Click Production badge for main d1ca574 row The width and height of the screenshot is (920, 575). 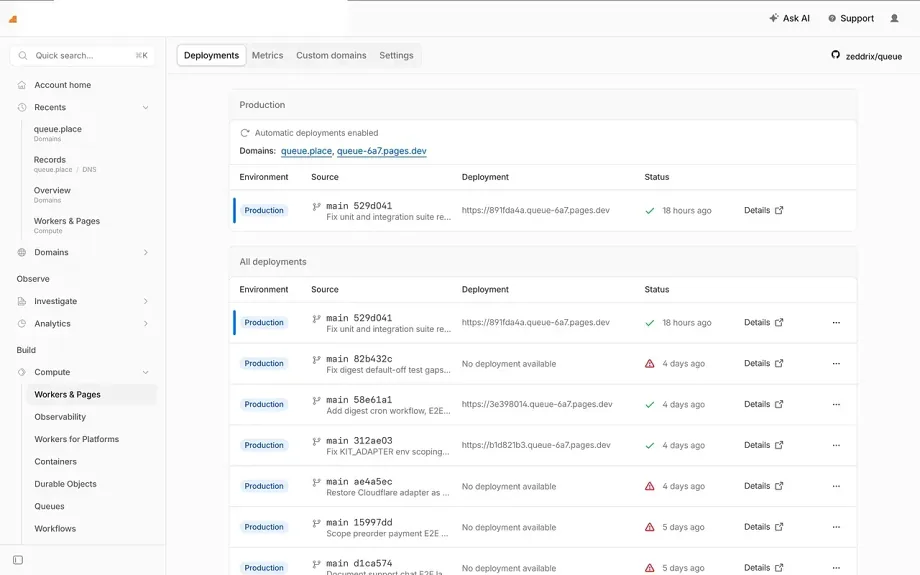coord(264,567)
